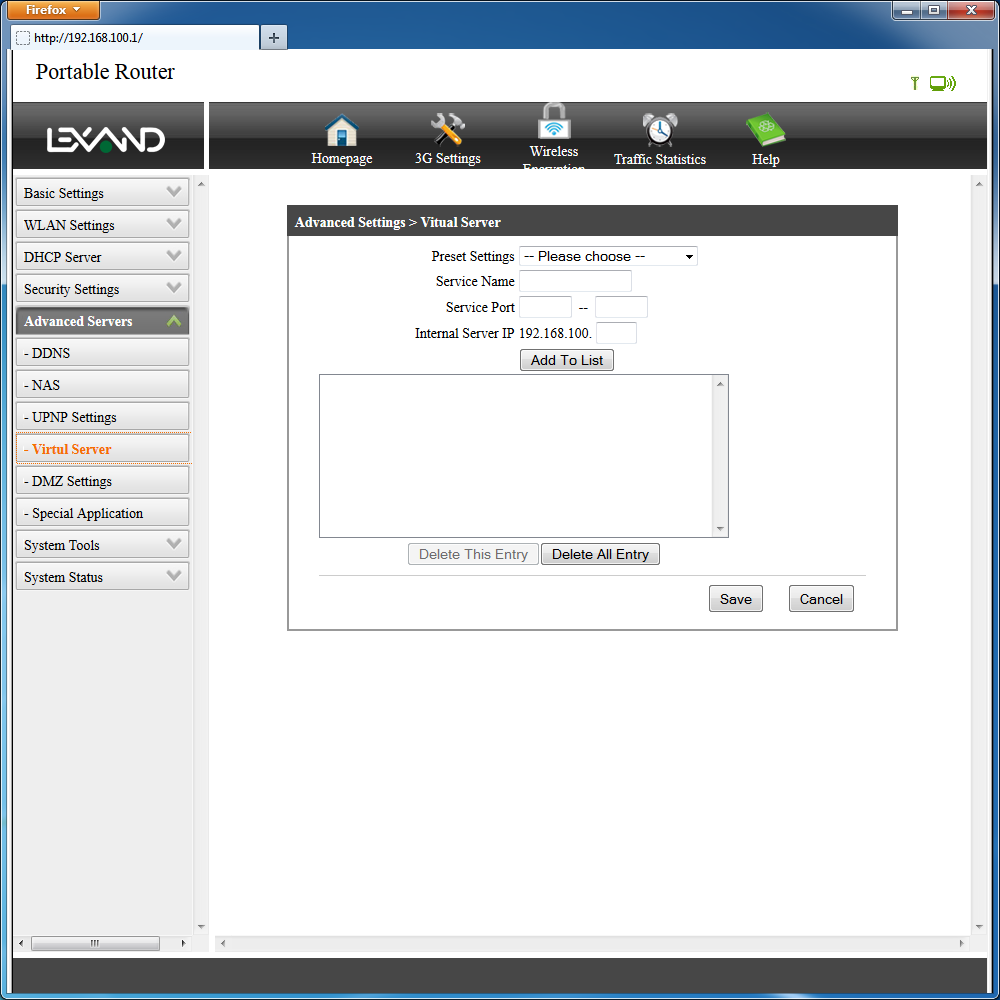
Task: Open a new Firefox tab
Action: pyautogui.click(x=274, y=38)
